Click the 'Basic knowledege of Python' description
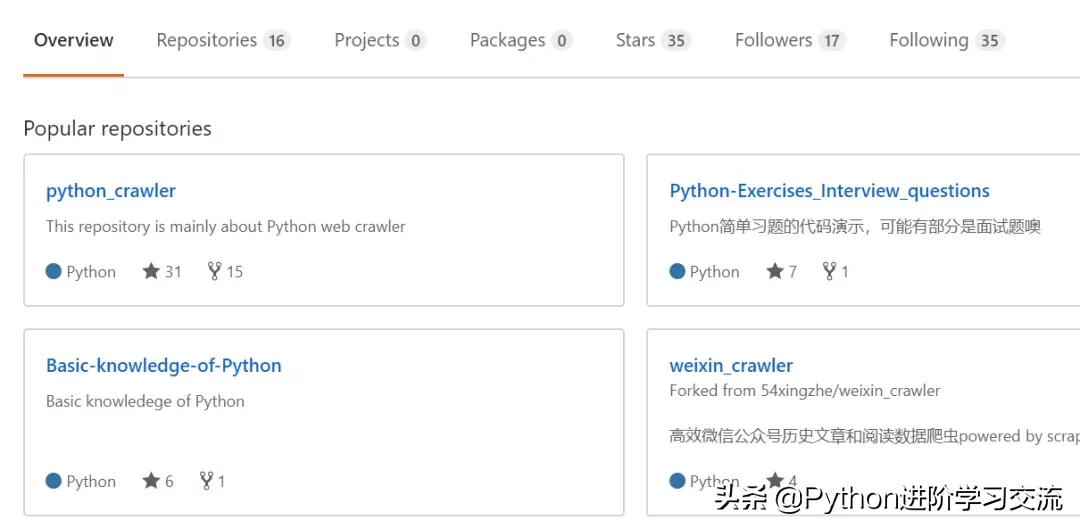Image resolution: width=1080 pixels, height=528 pixels. click(145, 401)
